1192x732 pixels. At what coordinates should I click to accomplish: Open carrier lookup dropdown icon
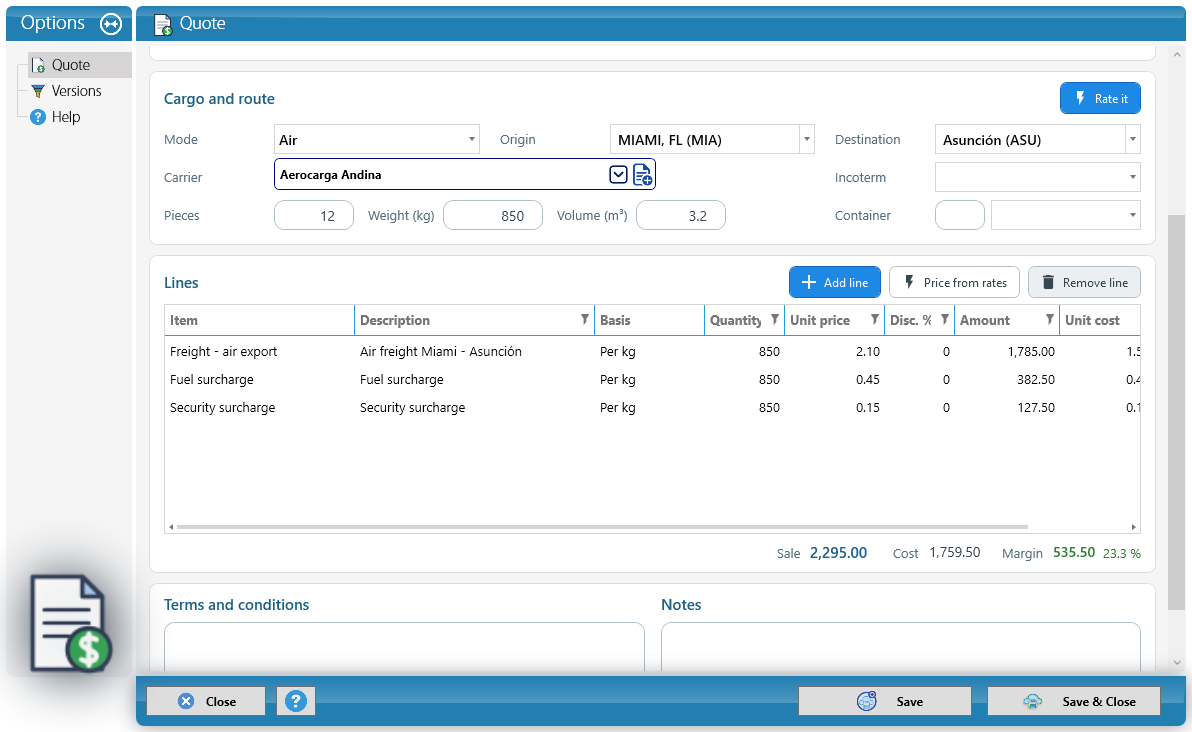click(618, 175)
